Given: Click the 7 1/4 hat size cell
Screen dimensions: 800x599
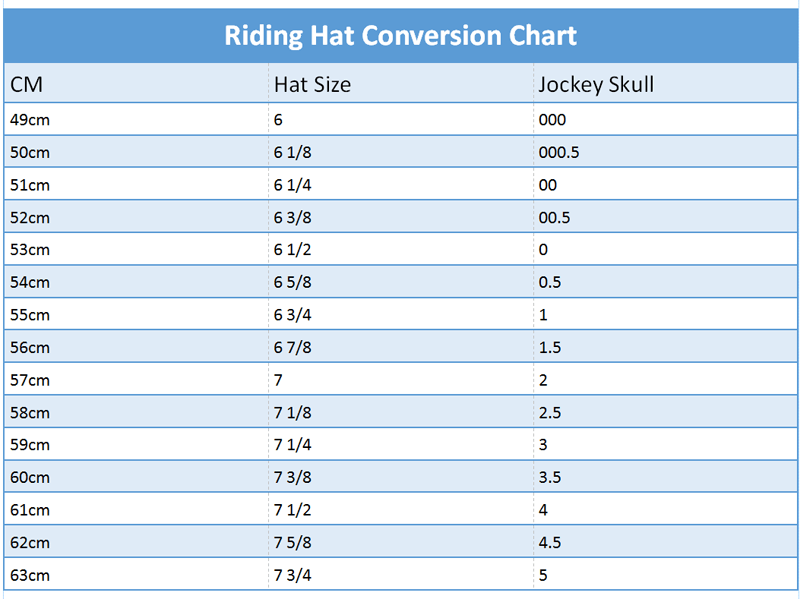Looking at the screenshot, I should click(x=291, y=445).
